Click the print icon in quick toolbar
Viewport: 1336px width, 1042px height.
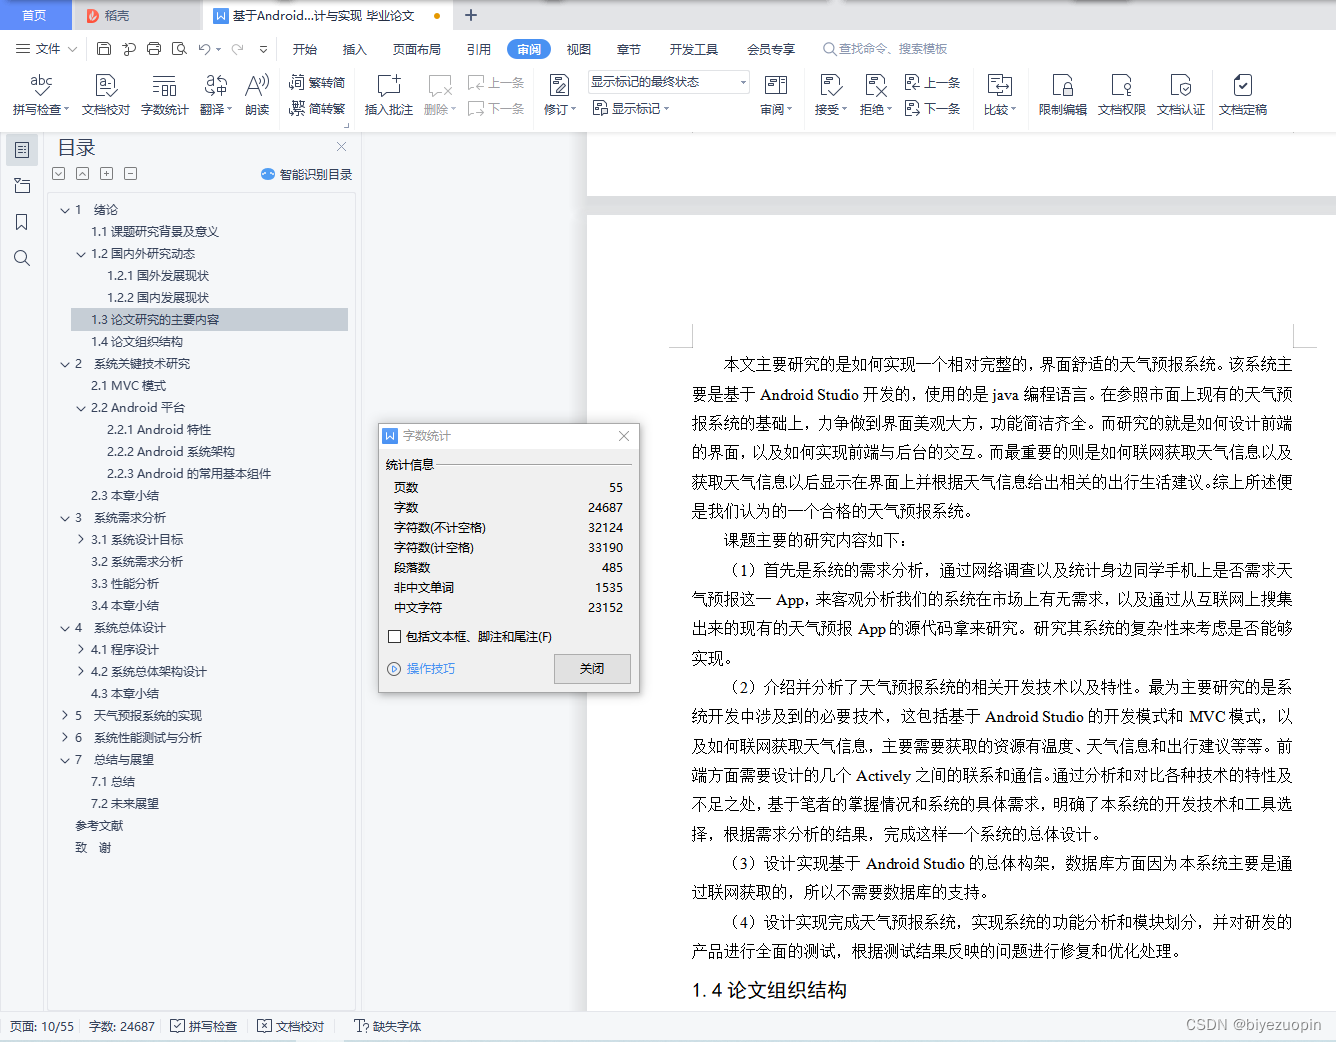(x=154, y=48)
